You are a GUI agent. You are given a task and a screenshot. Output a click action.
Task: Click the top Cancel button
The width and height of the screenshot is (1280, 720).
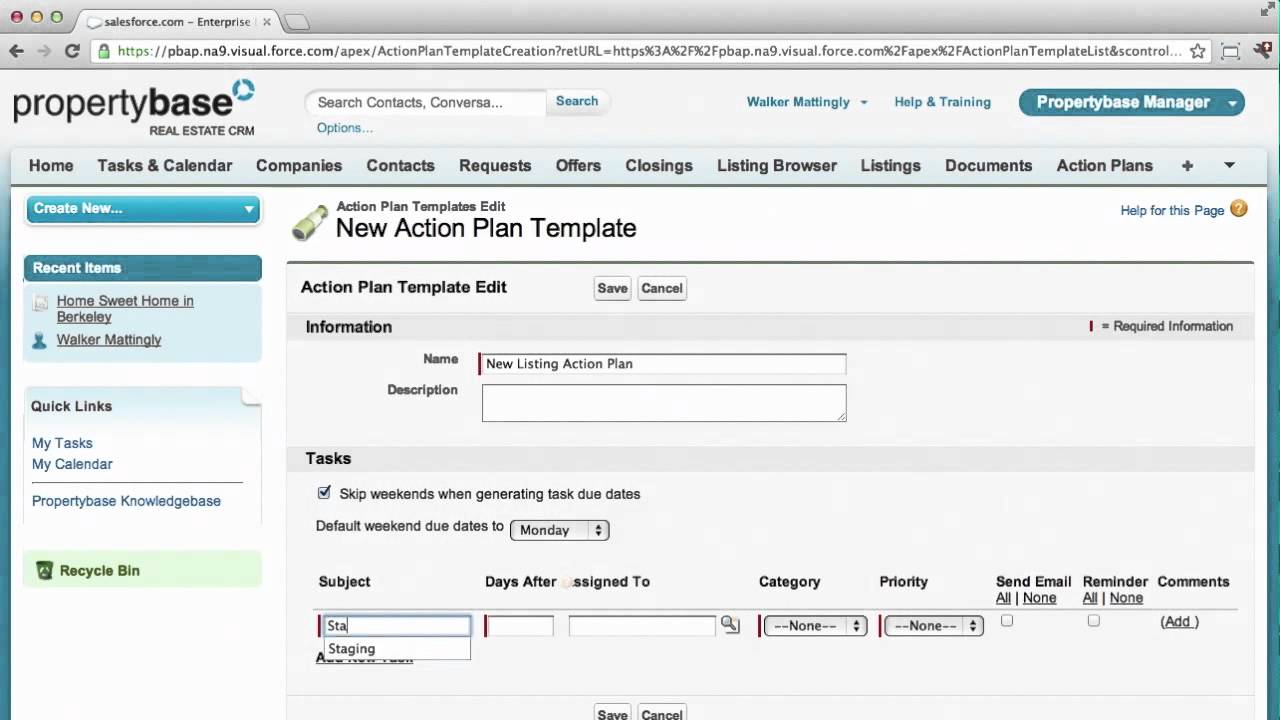click(662, 288)
